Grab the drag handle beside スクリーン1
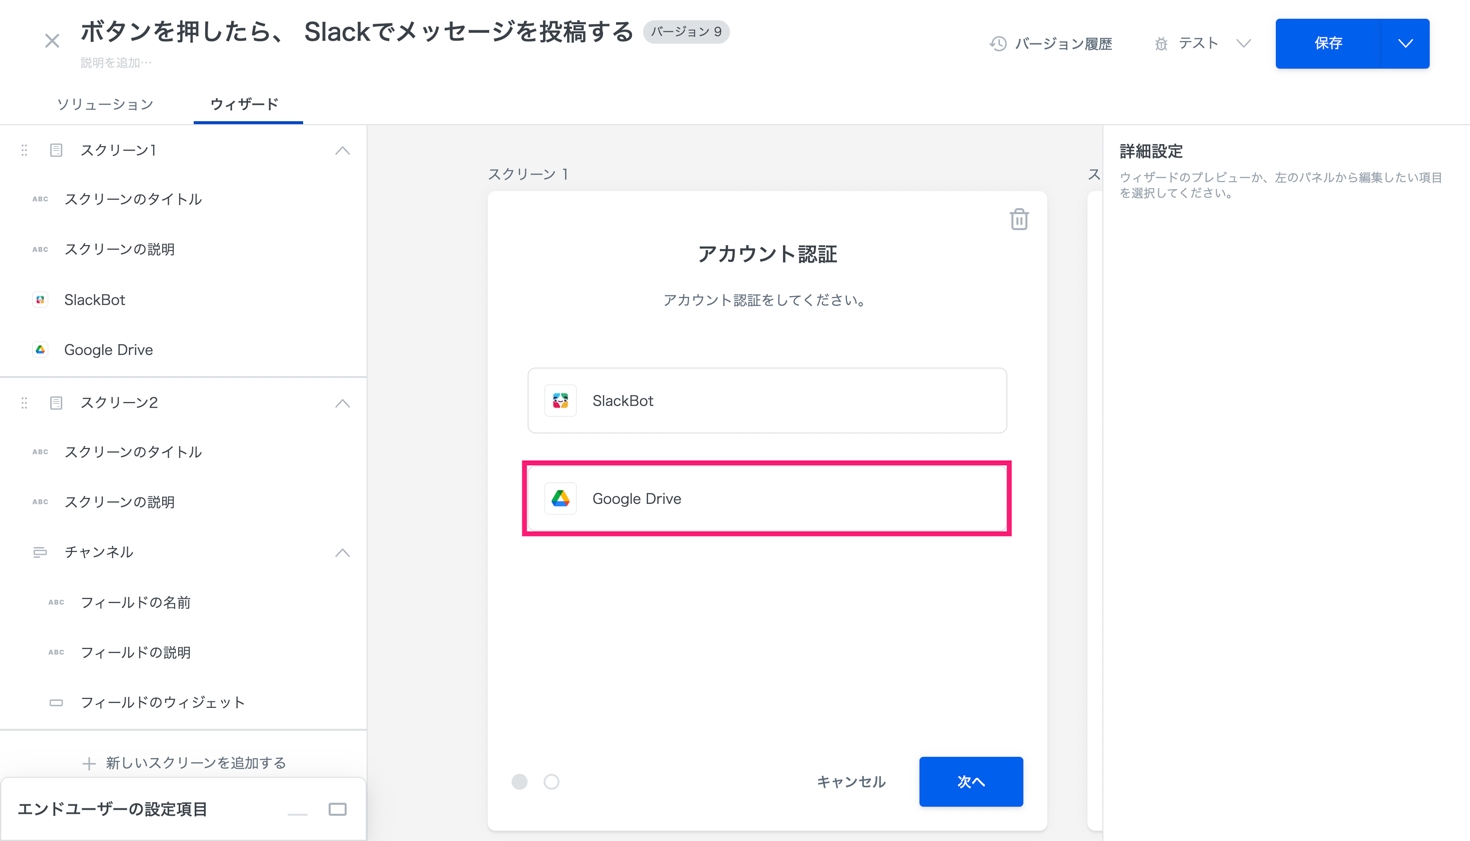 [x=24, y=150]
